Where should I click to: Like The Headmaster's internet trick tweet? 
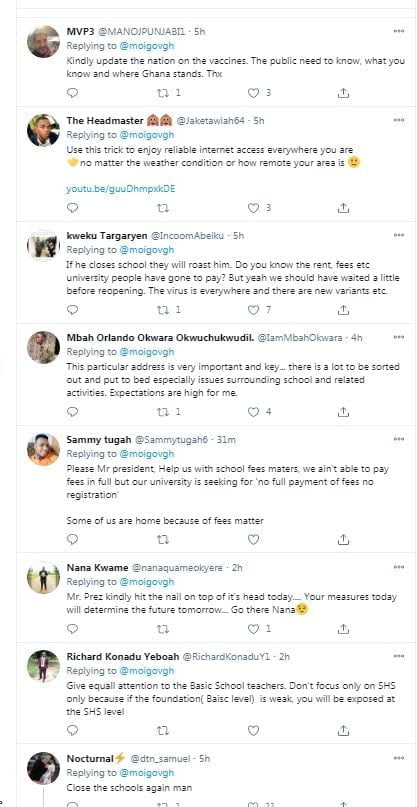pyautogui.click(x=253, y=208)
